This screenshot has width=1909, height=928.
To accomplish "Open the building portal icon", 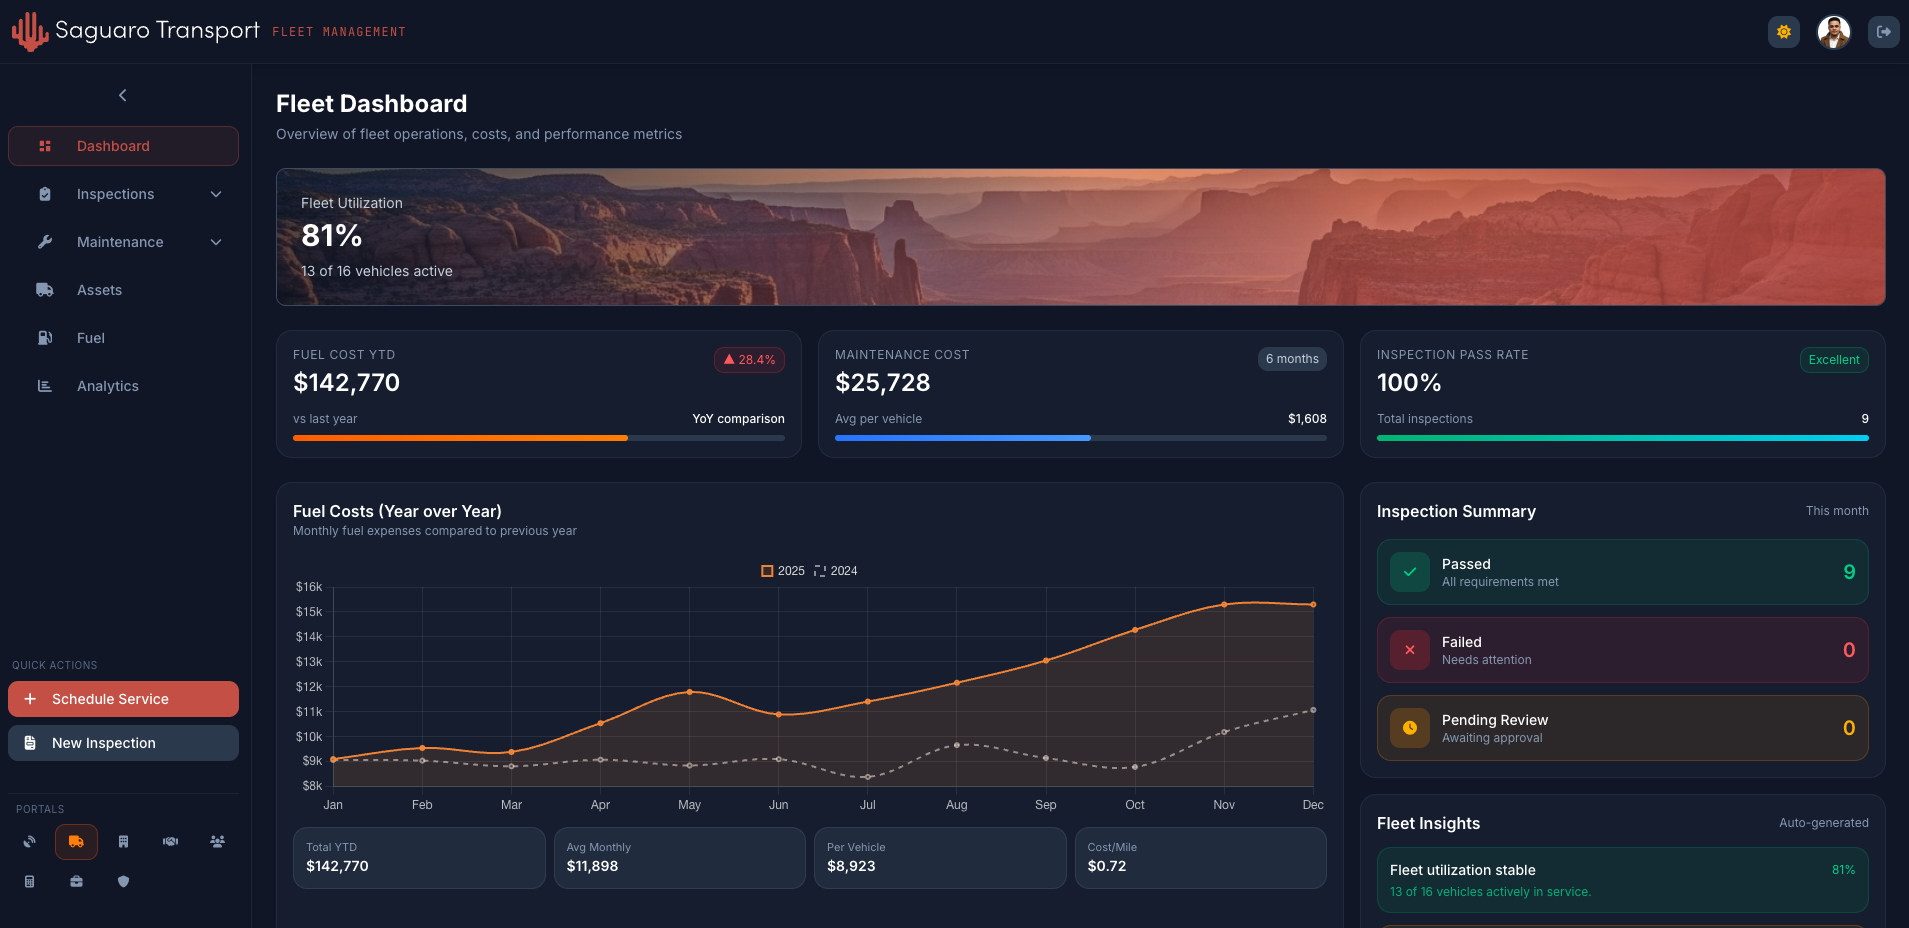I will [123, 841].
